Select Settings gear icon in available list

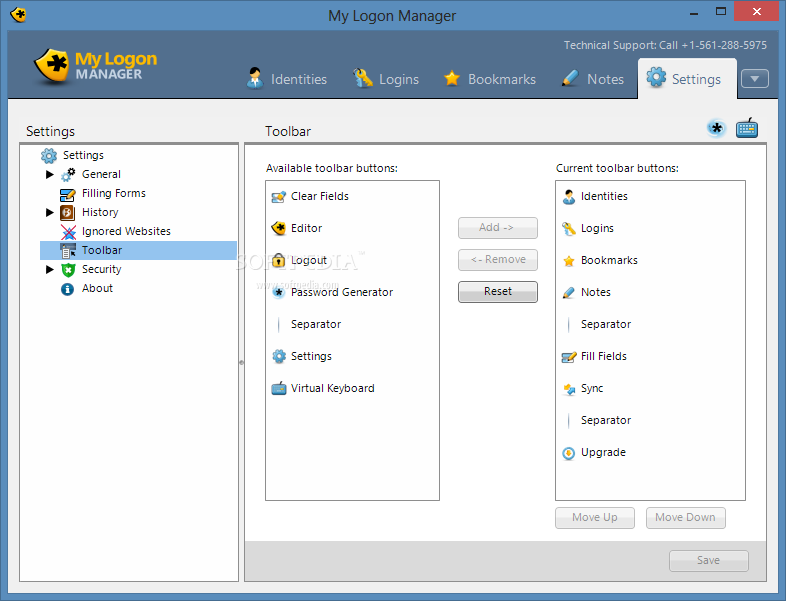(279, 356)
